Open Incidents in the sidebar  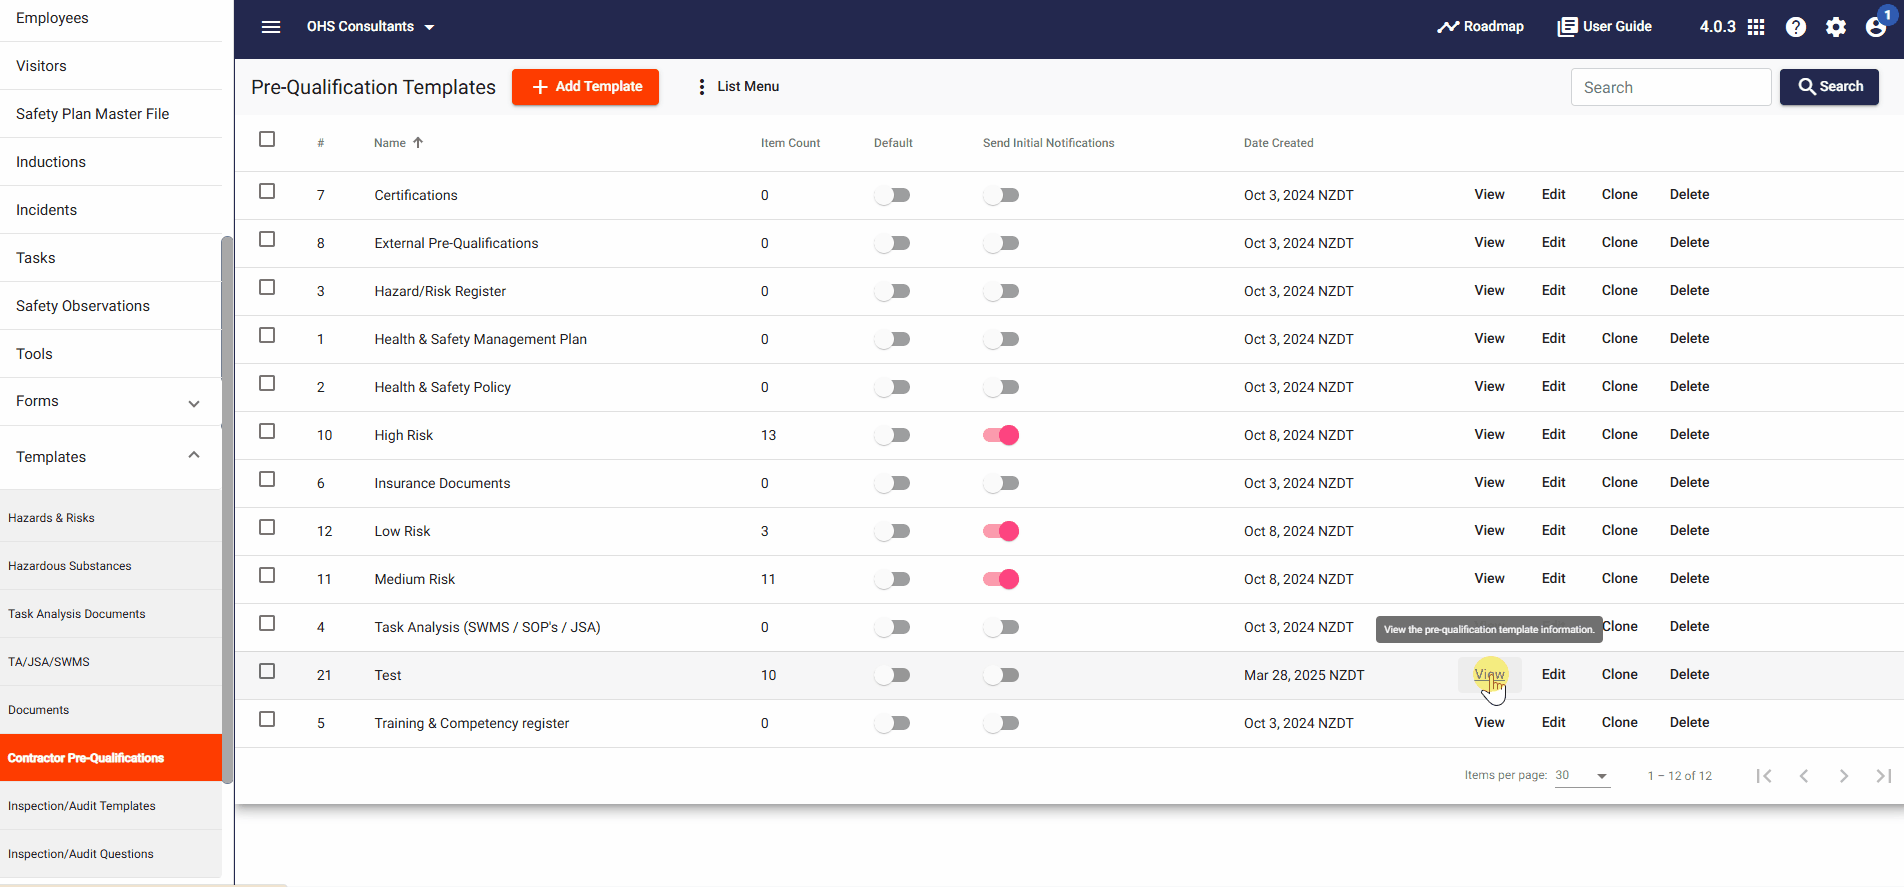(x=46, y=210)
